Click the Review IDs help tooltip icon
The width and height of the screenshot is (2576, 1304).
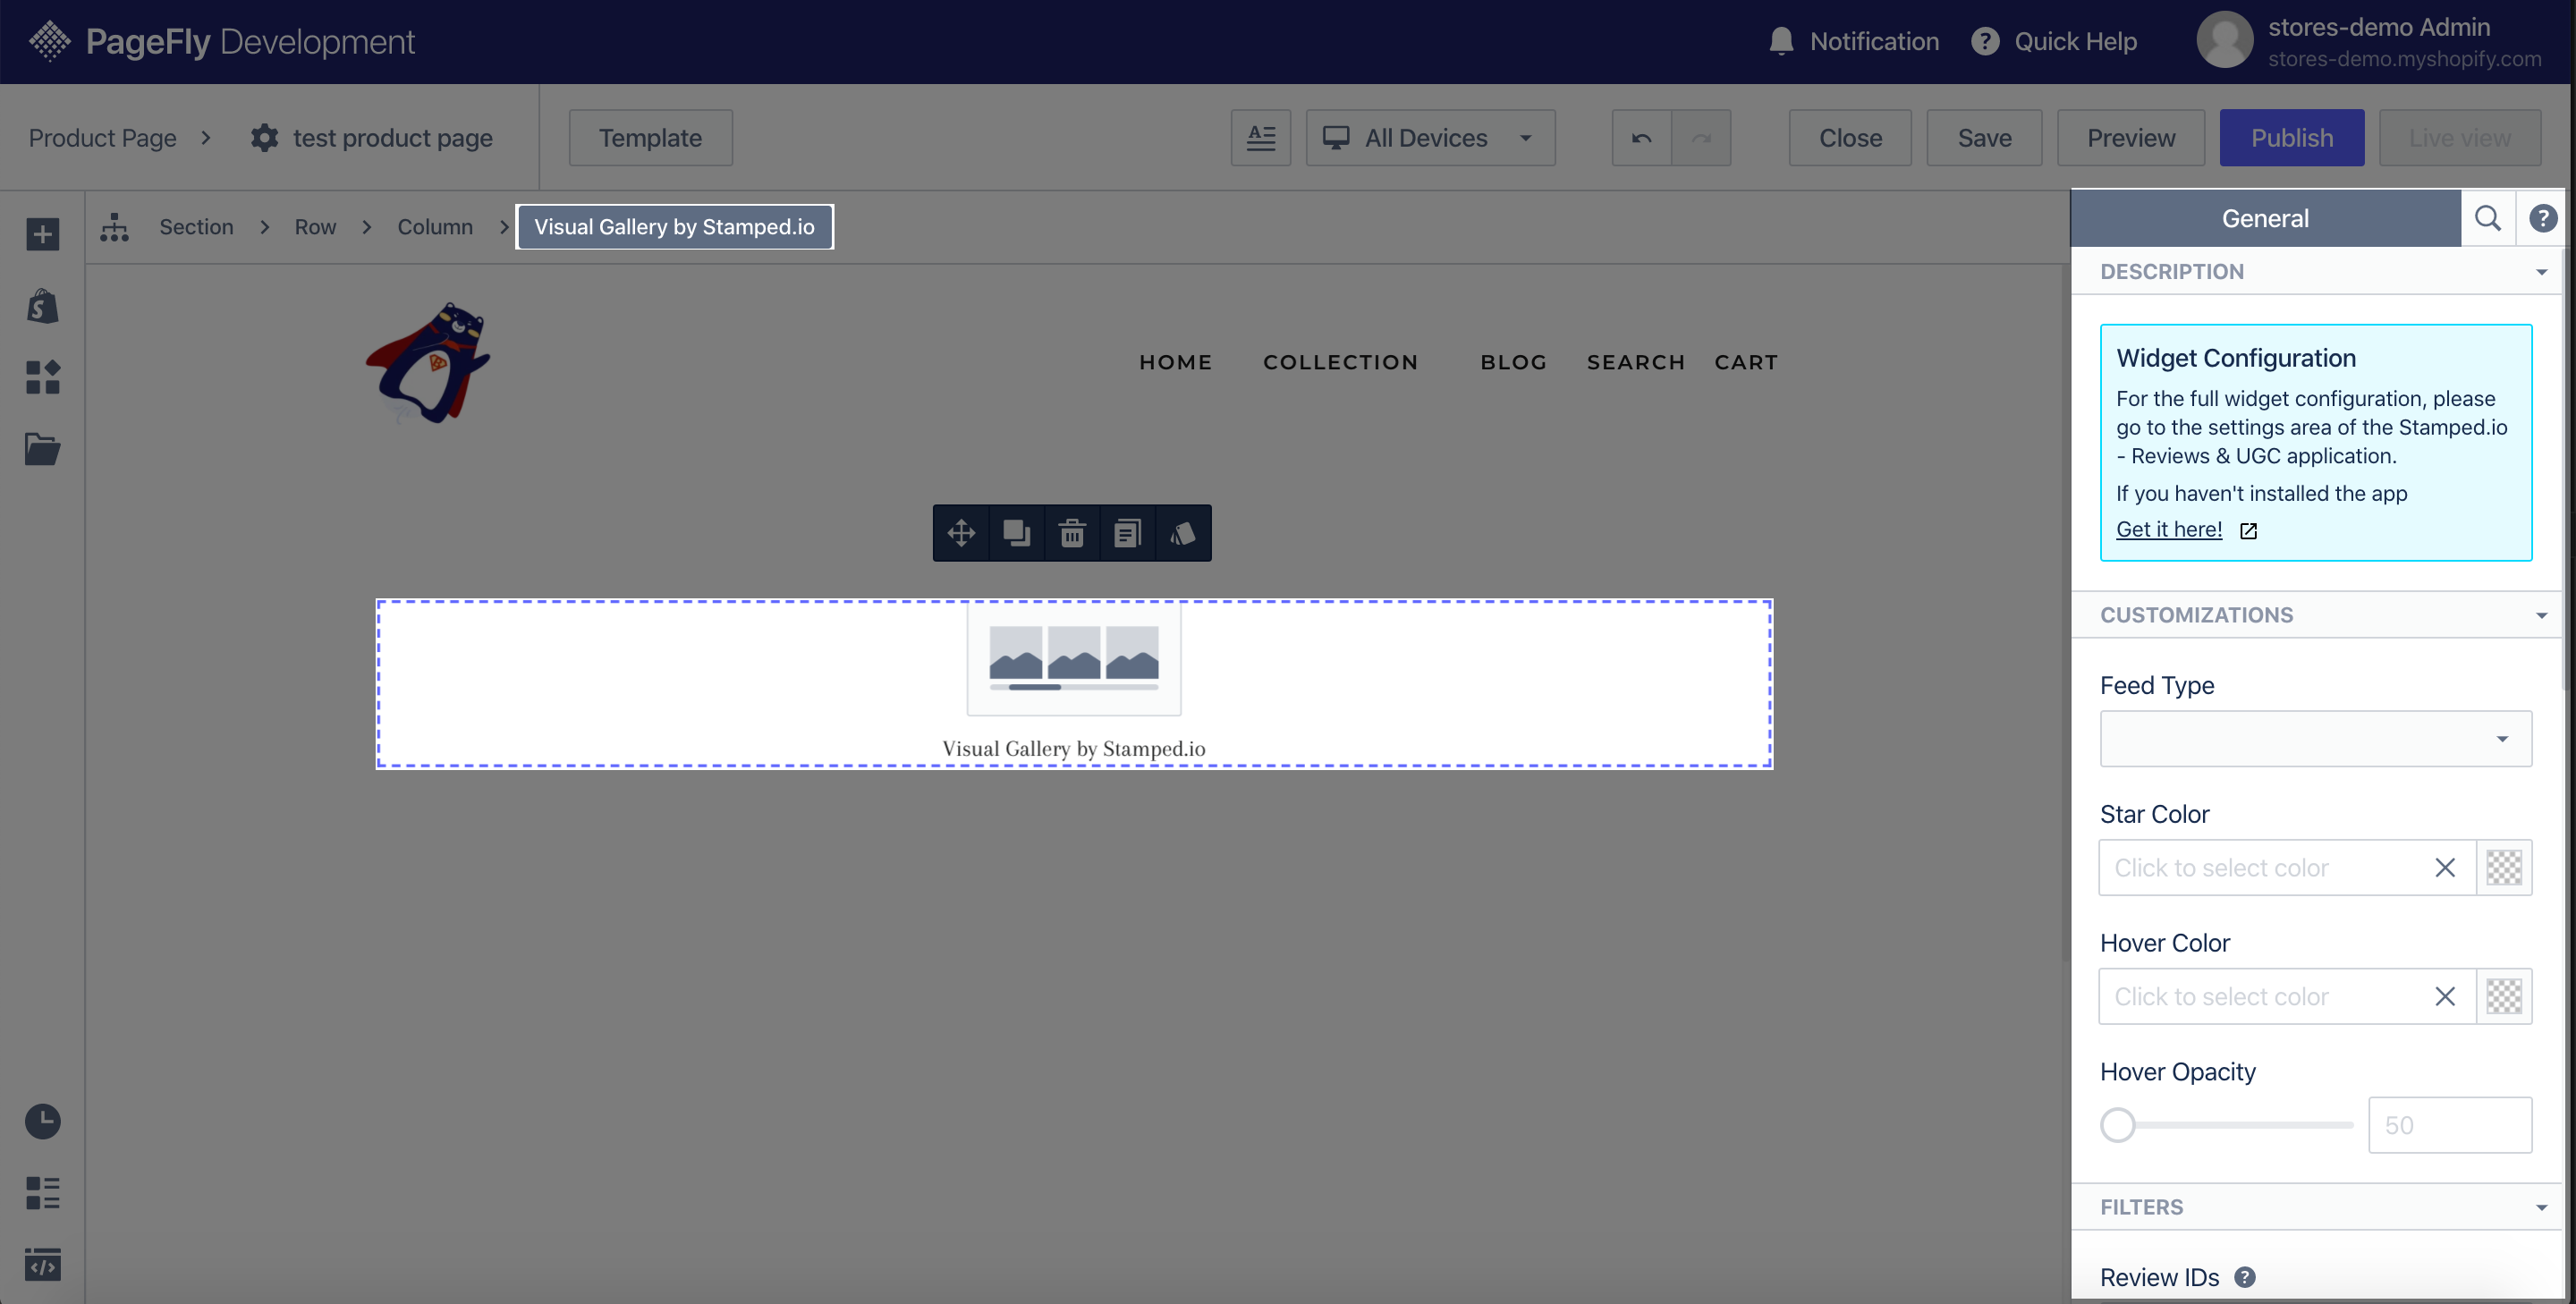[2245, 1277]
